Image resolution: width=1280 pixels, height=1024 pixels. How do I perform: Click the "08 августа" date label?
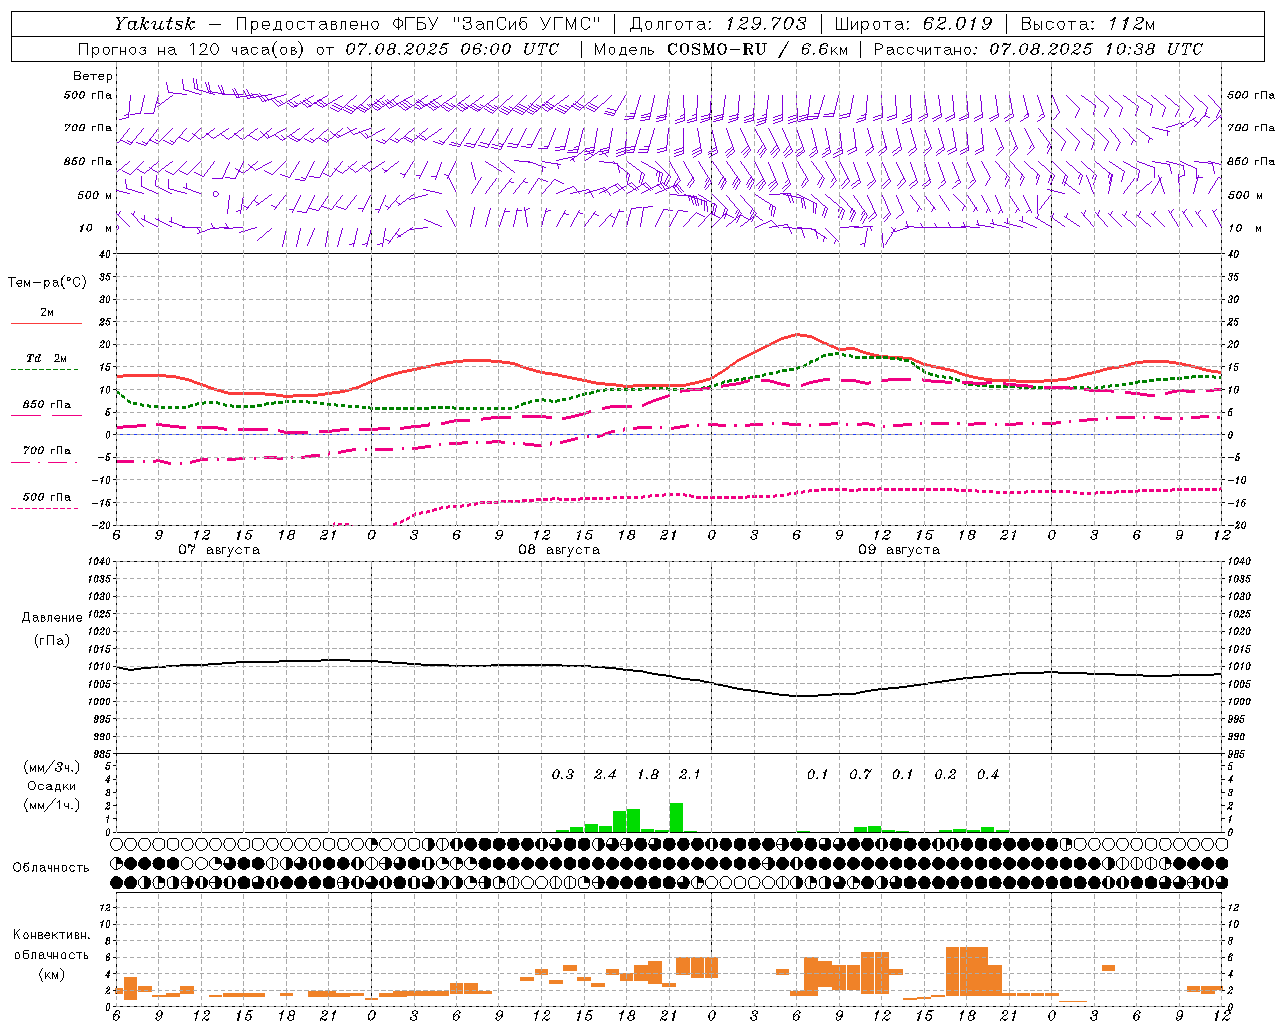(559, 550)
